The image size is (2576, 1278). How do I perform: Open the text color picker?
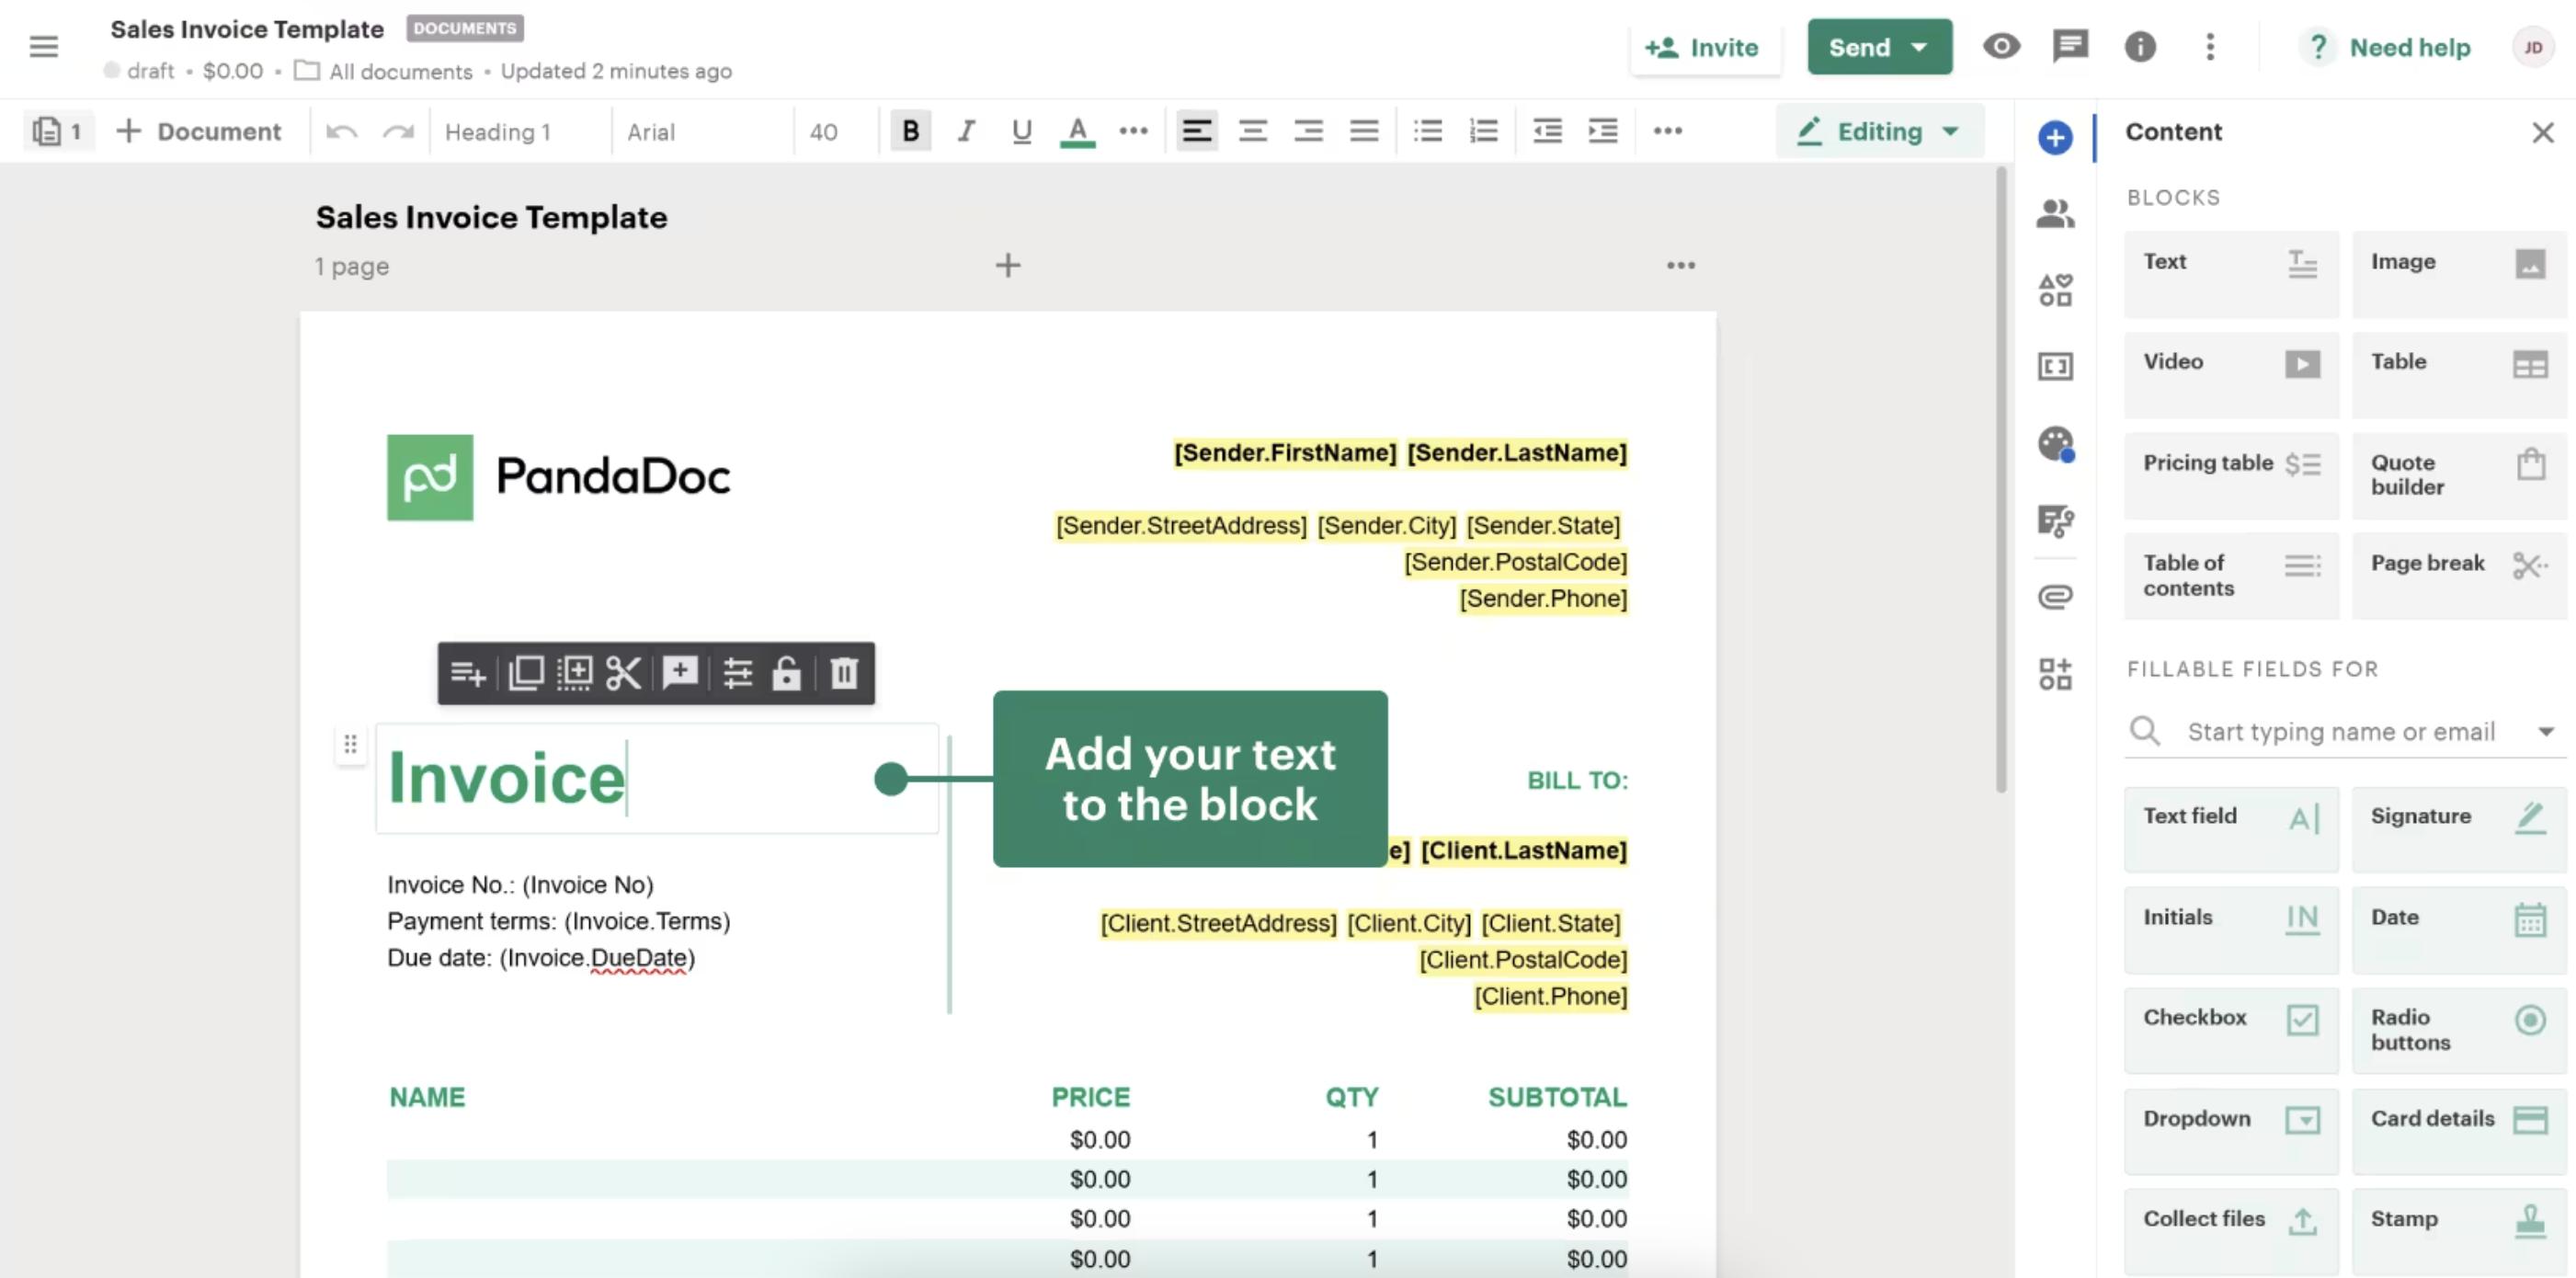click(1077, 131)
